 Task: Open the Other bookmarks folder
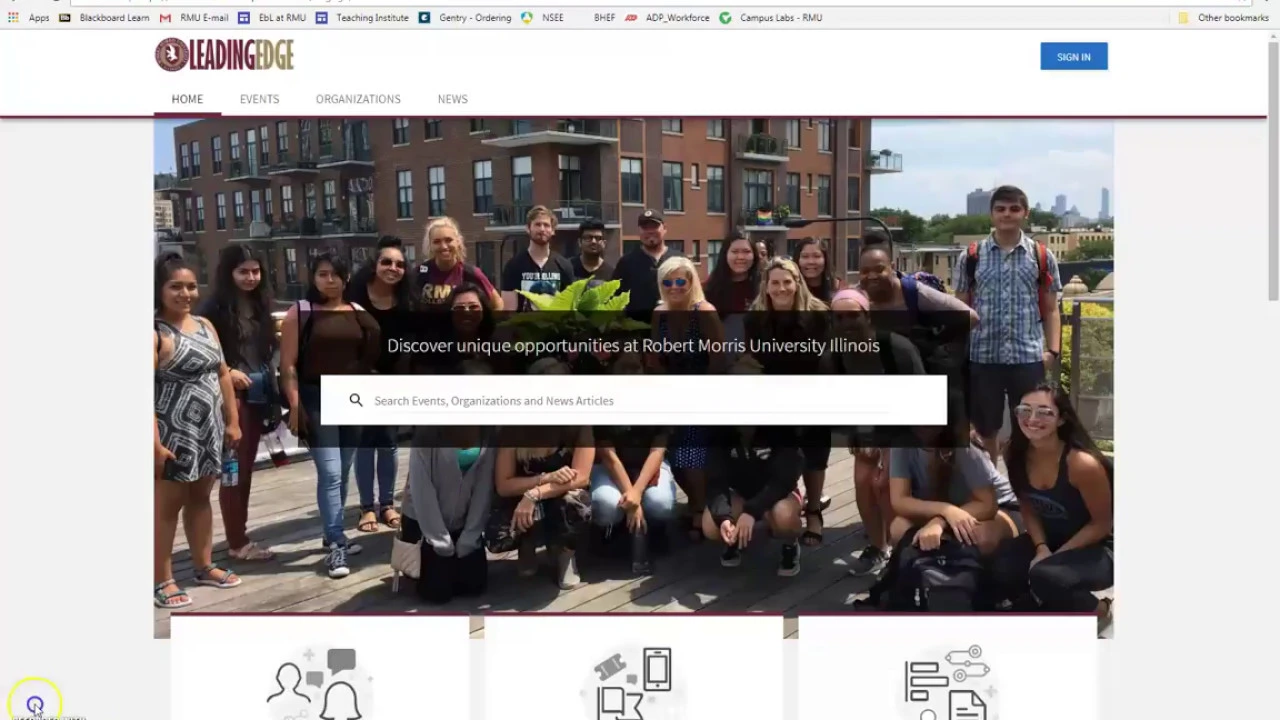[1223, 17]
